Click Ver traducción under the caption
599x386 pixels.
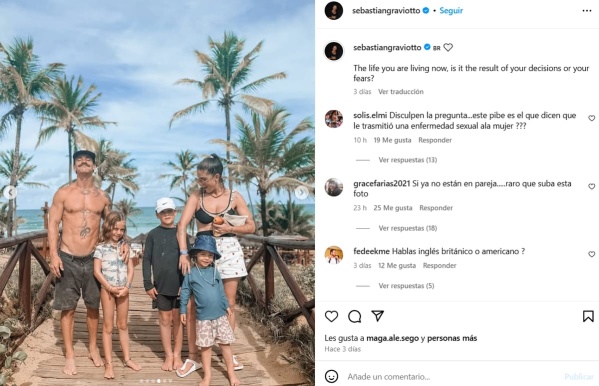[401, 92]
